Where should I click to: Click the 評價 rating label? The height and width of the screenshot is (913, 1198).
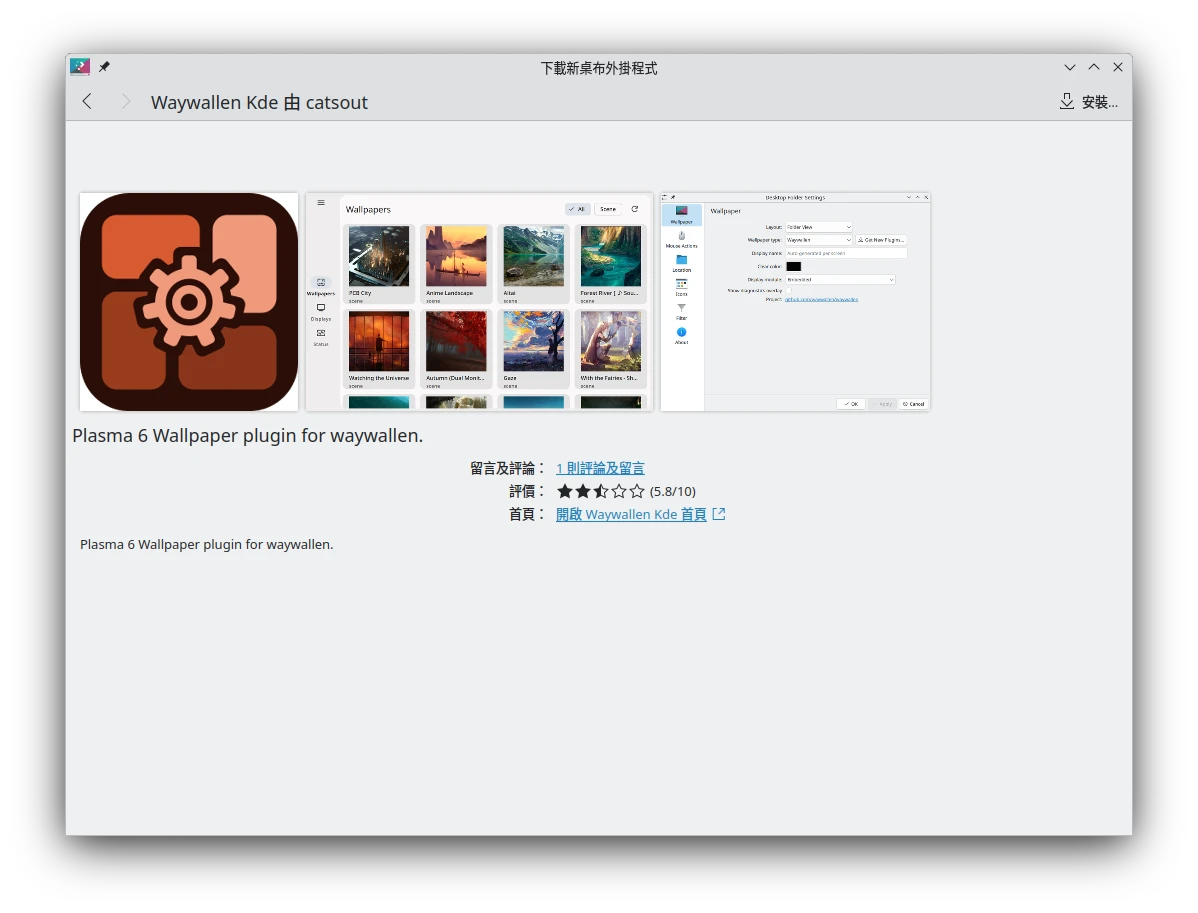coord(528,491)
